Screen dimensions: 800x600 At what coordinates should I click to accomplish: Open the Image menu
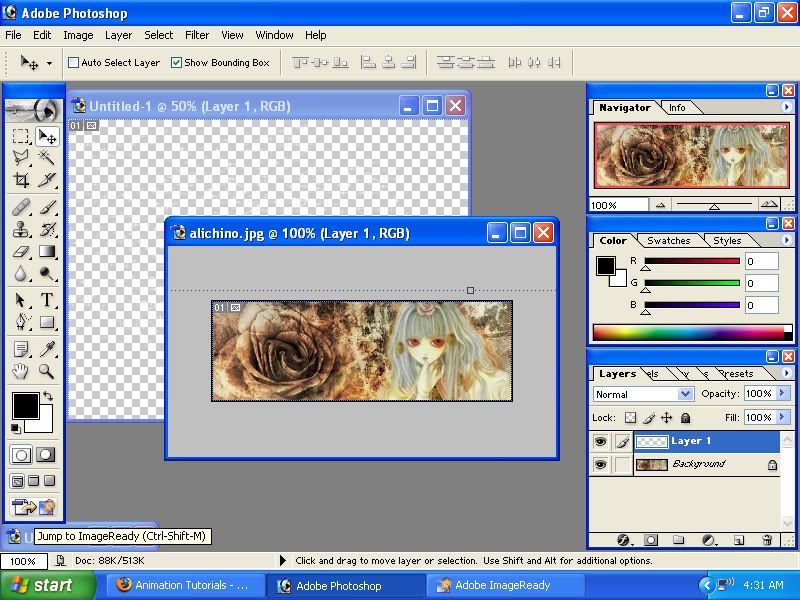(78, 35)
